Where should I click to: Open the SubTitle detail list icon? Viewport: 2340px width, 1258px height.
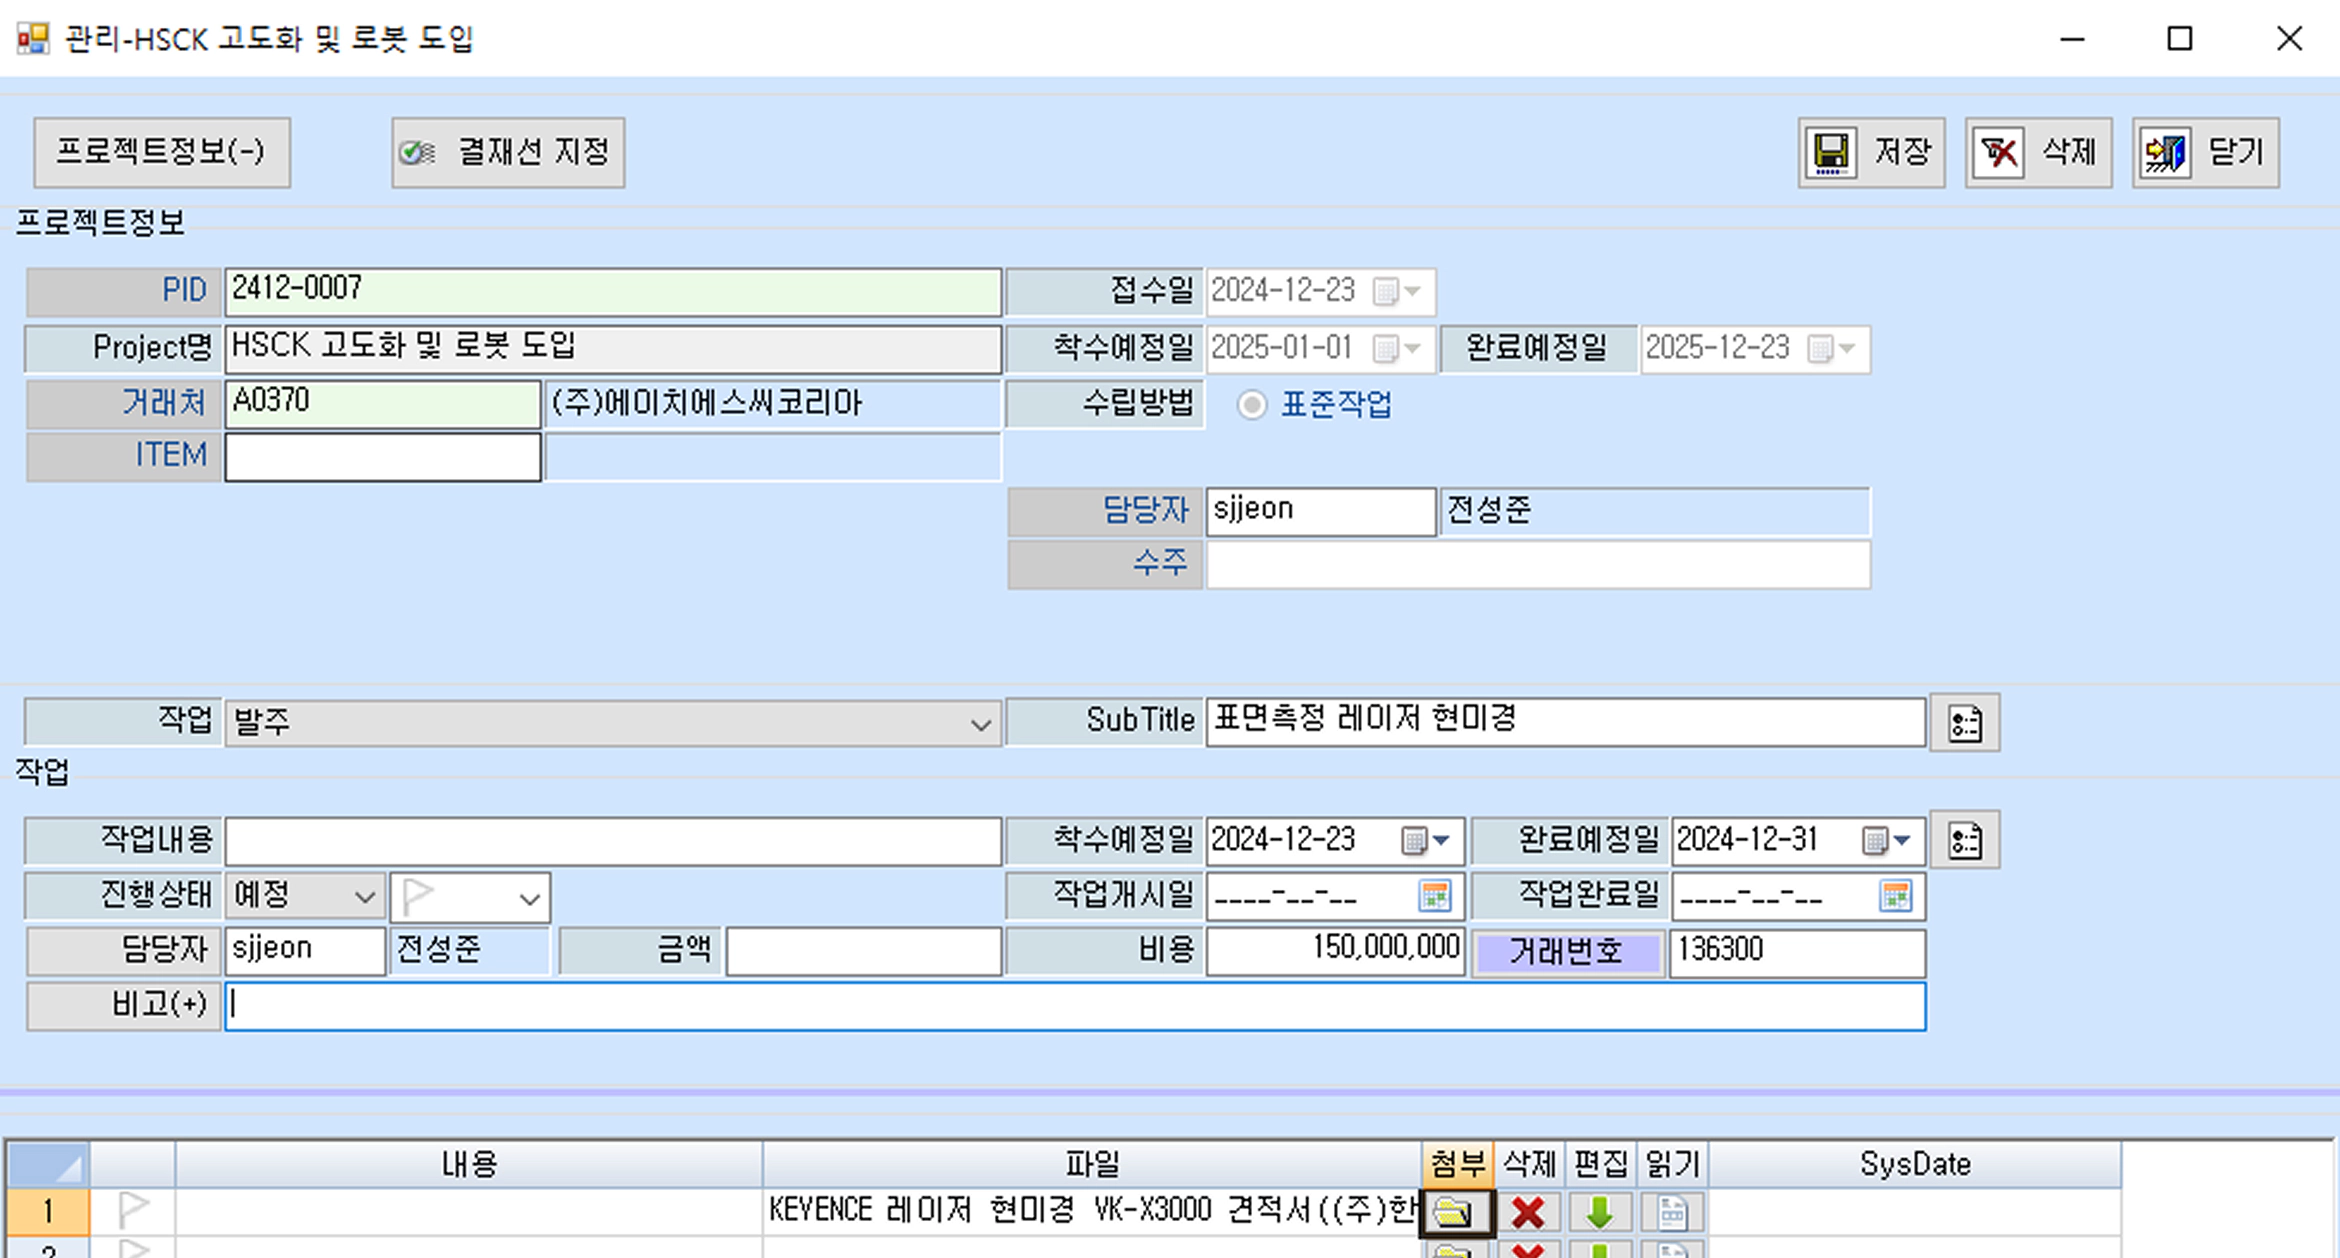[x=1964, y=723]
